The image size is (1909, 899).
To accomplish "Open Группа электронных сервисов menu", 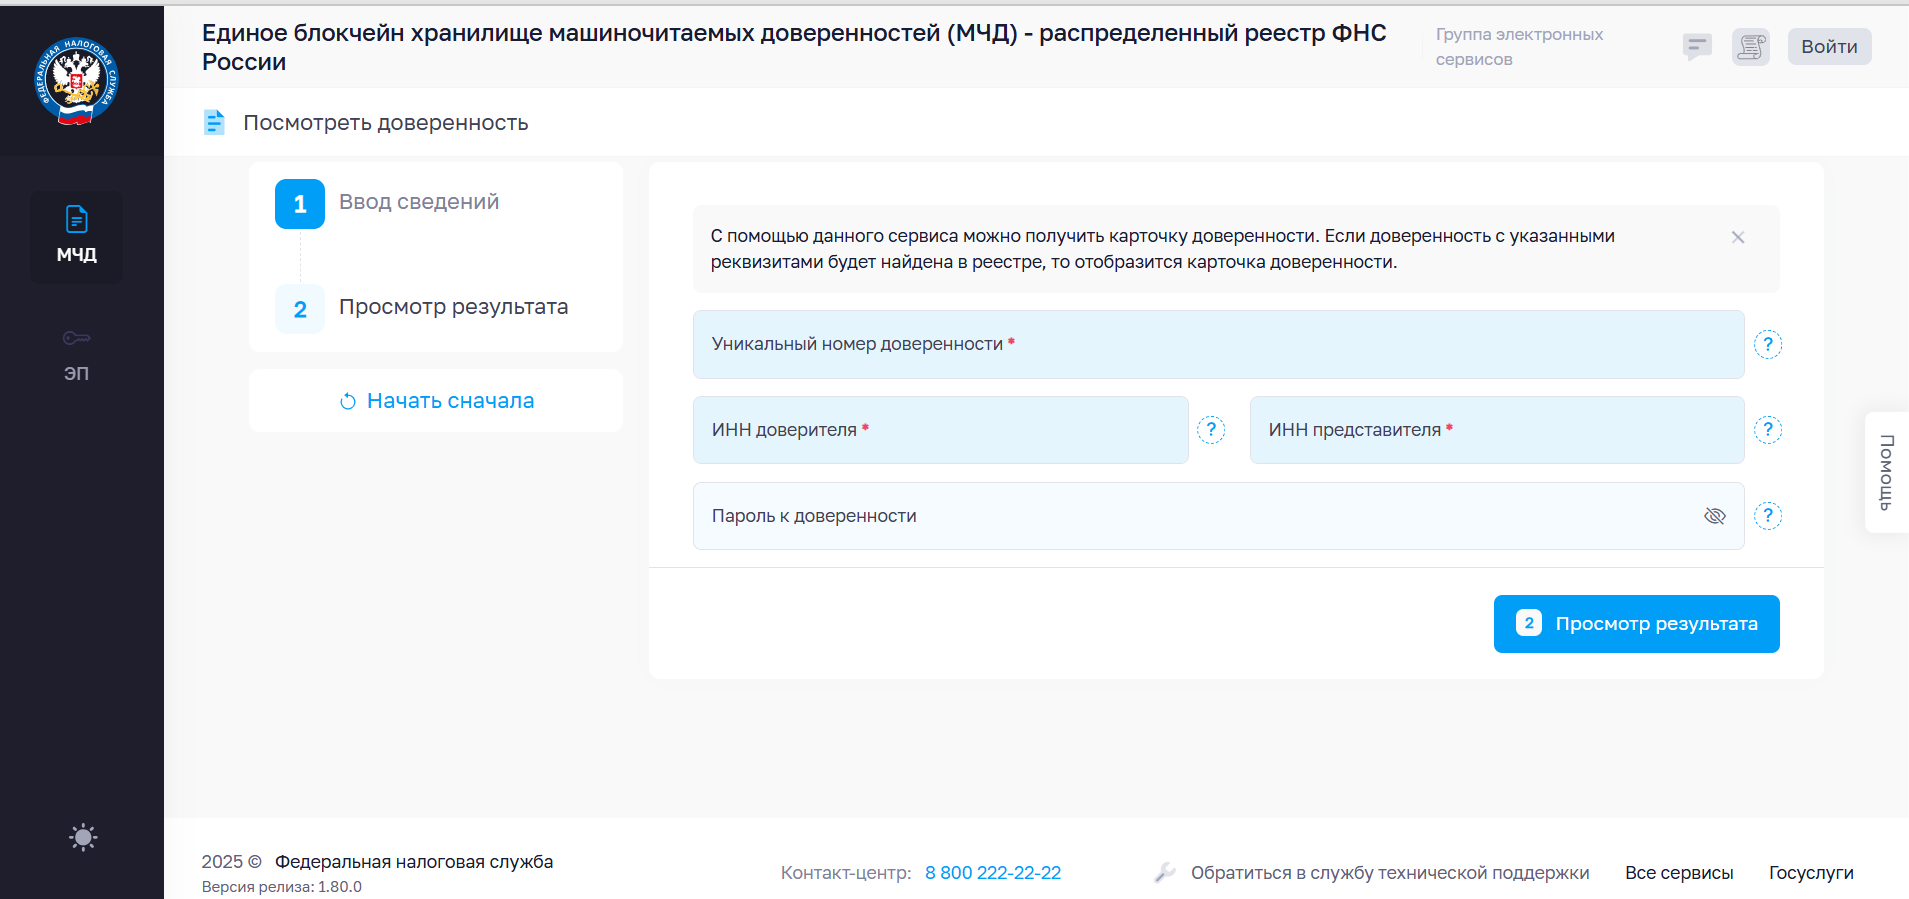I will 1518,47.
